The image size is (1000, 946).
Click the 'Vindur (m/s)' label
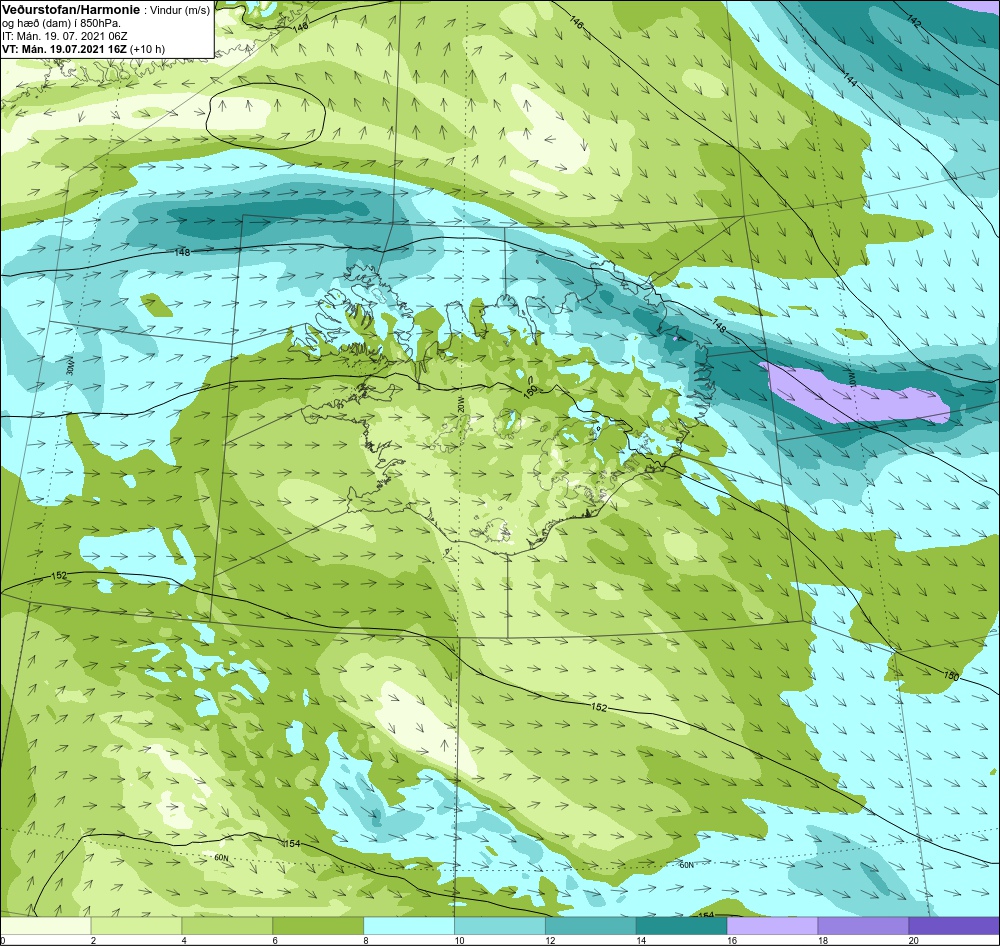pos(179,11)
